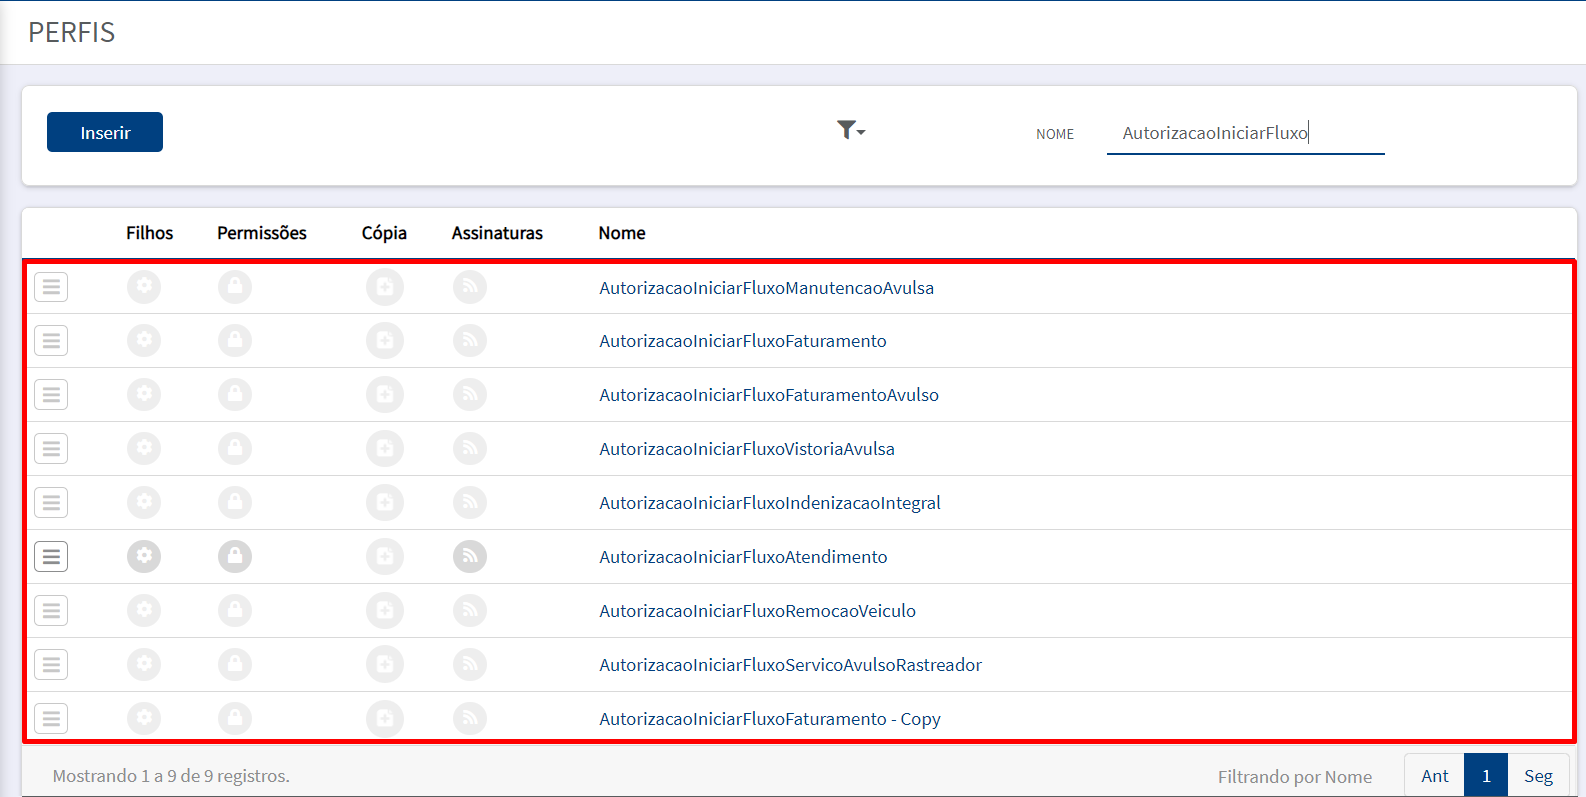Viewport: 1586px width, 797px height.
Task: Click the Assinaturas feed icon for FluxoAtendimento
Action: [470, 557]
